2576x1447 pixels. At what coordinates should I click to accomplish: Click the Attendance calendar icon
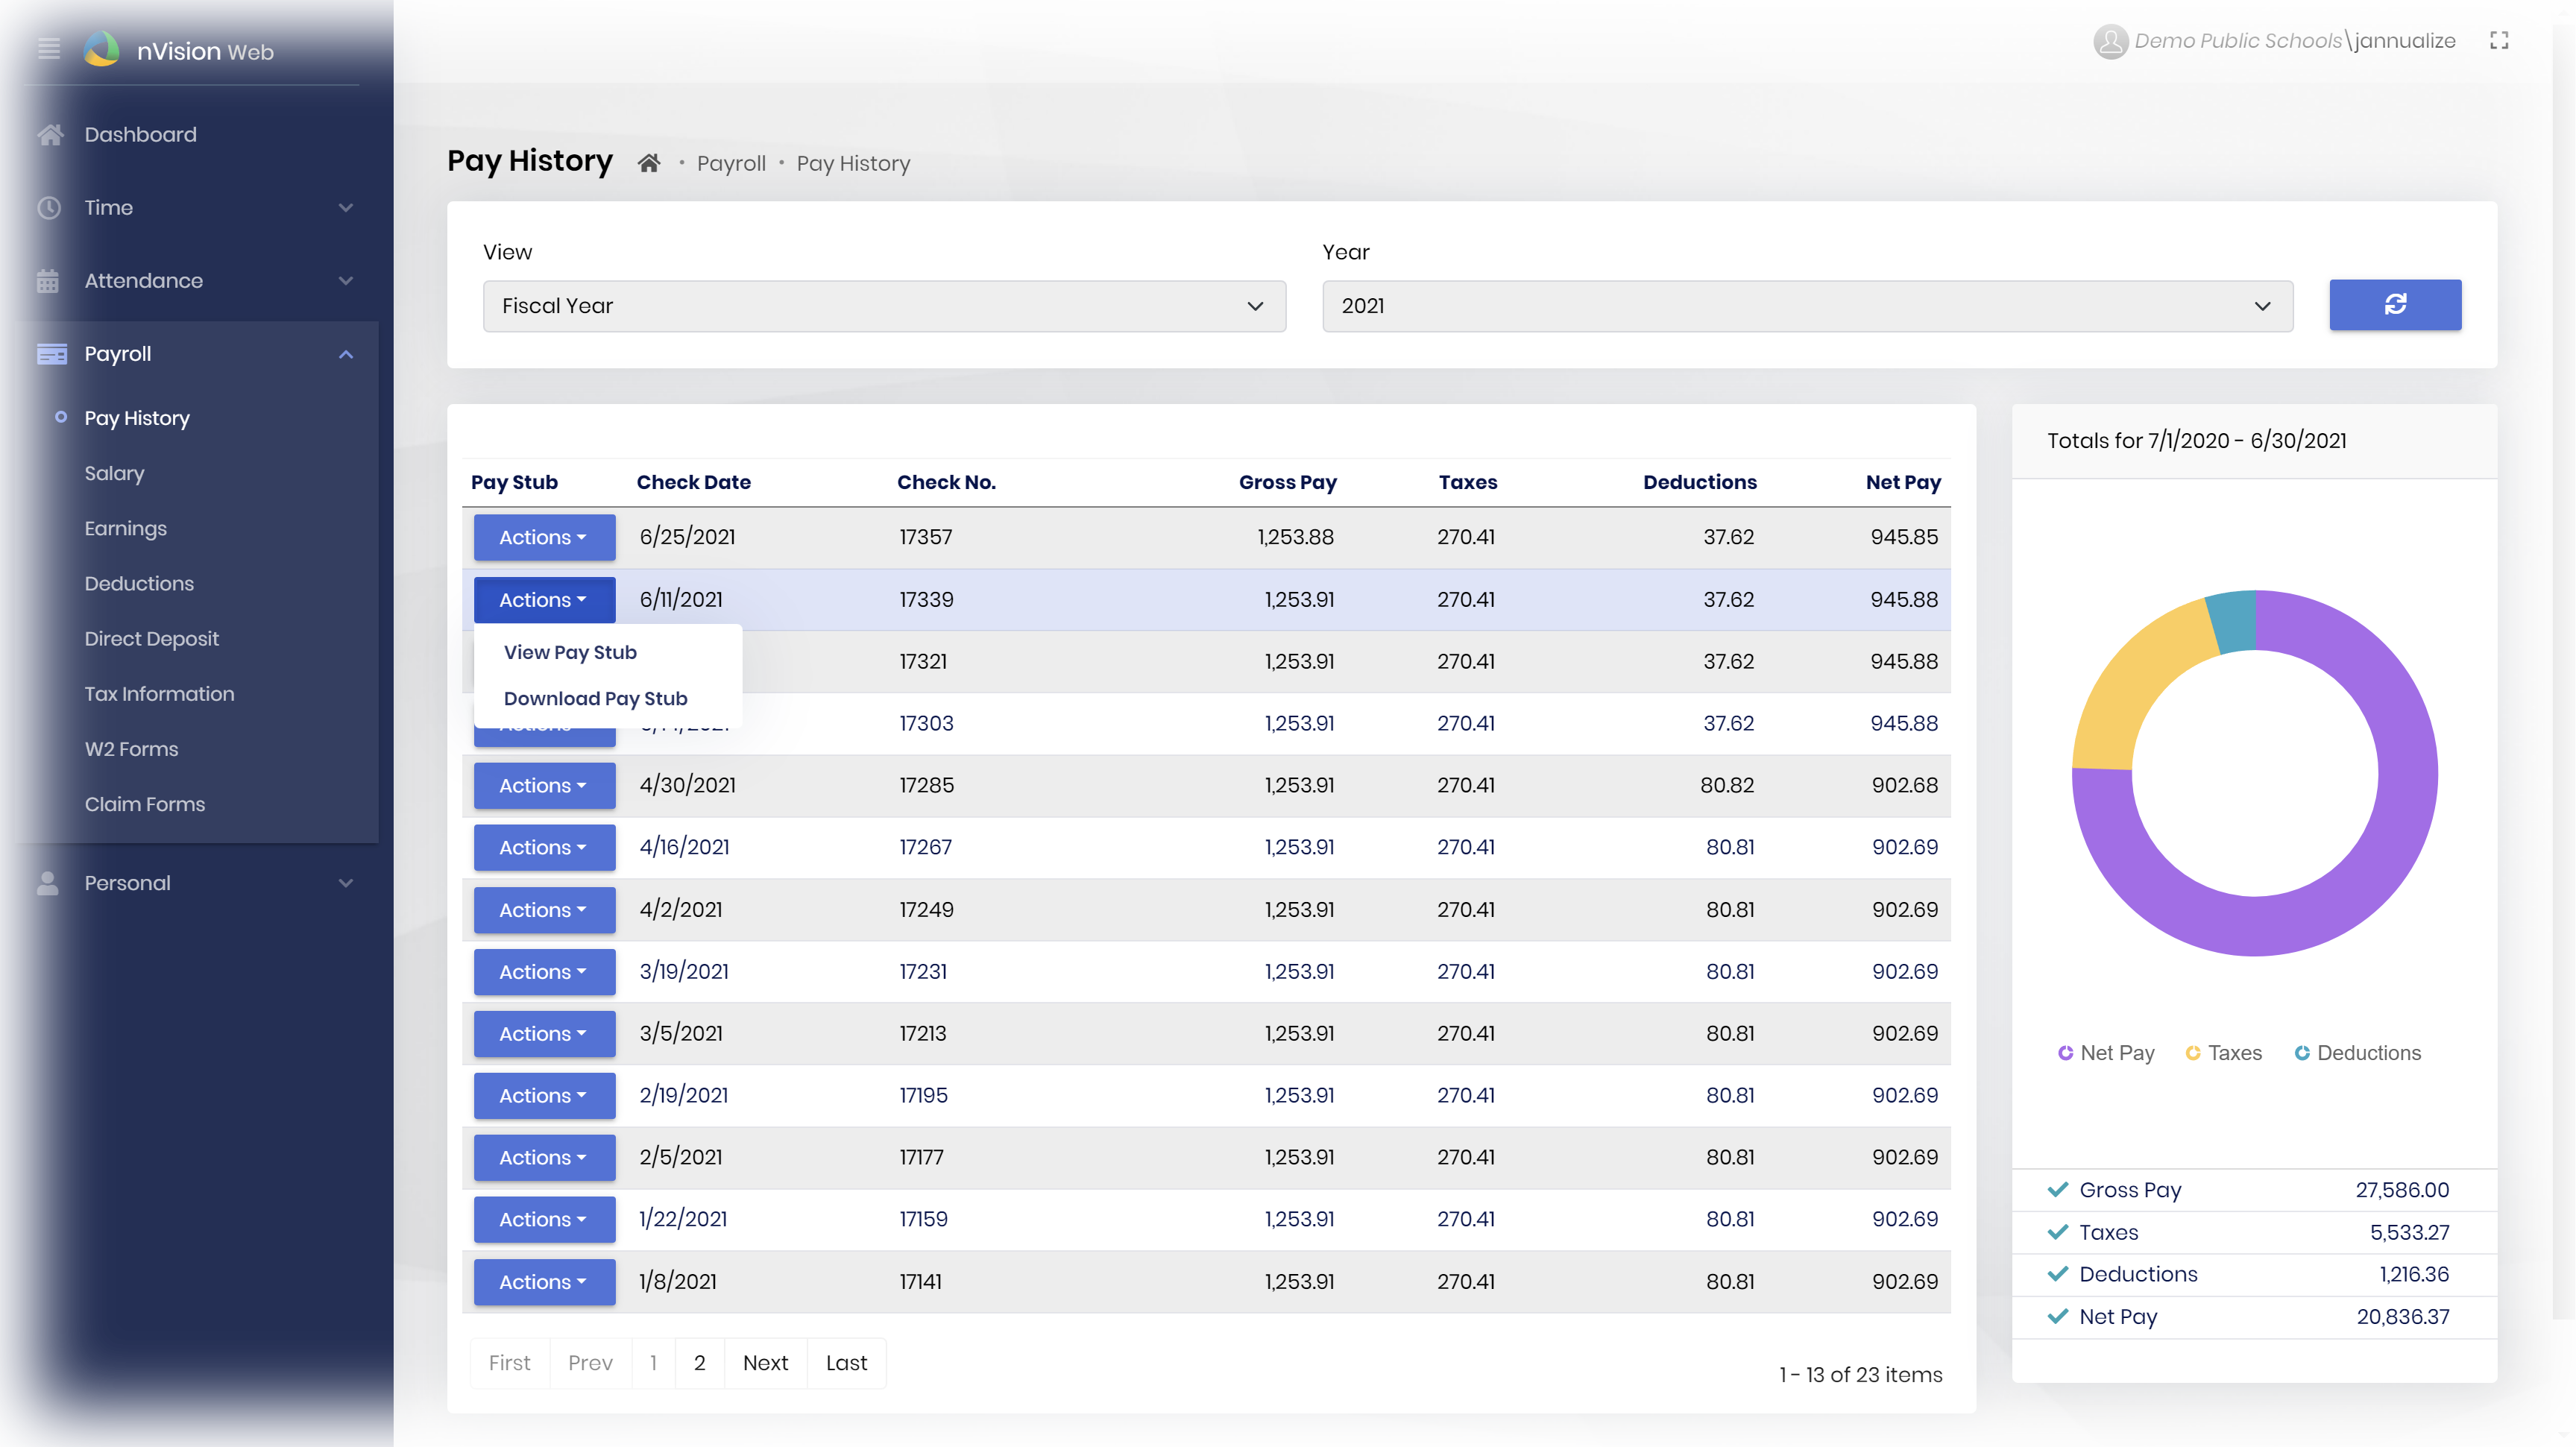48,281
